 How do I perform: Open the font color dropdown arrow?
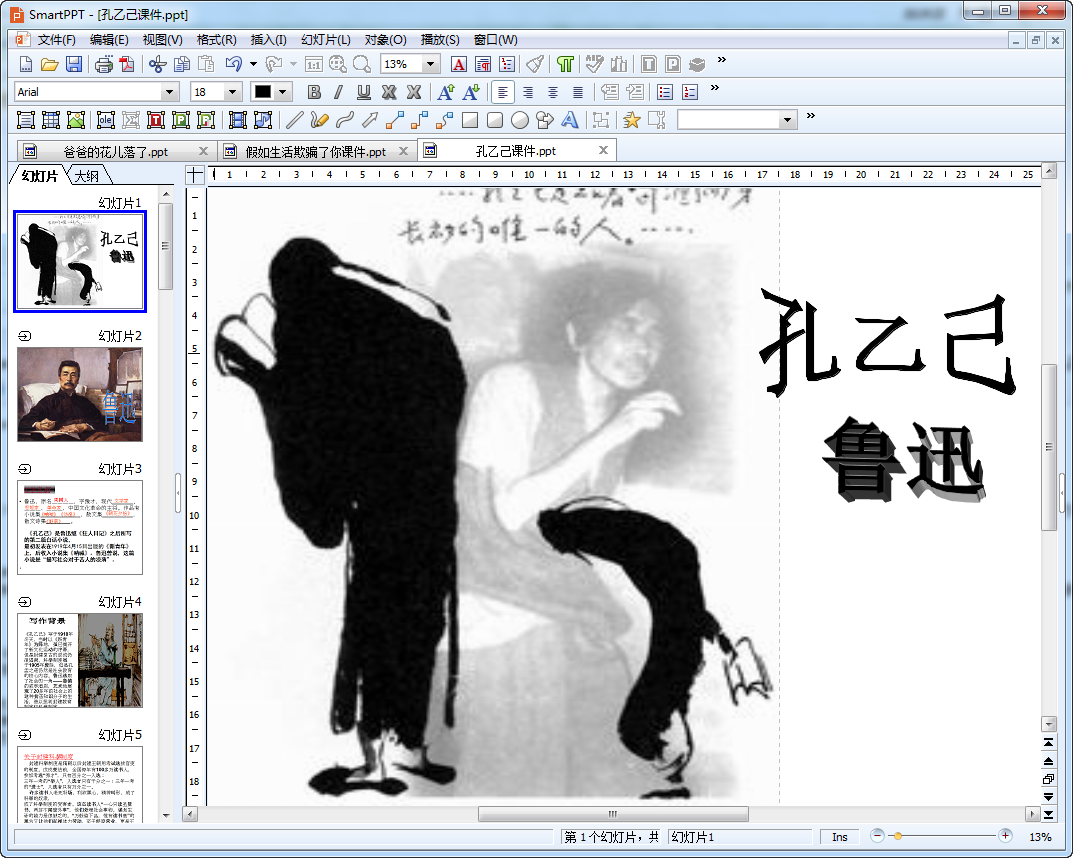pos(283,92)
